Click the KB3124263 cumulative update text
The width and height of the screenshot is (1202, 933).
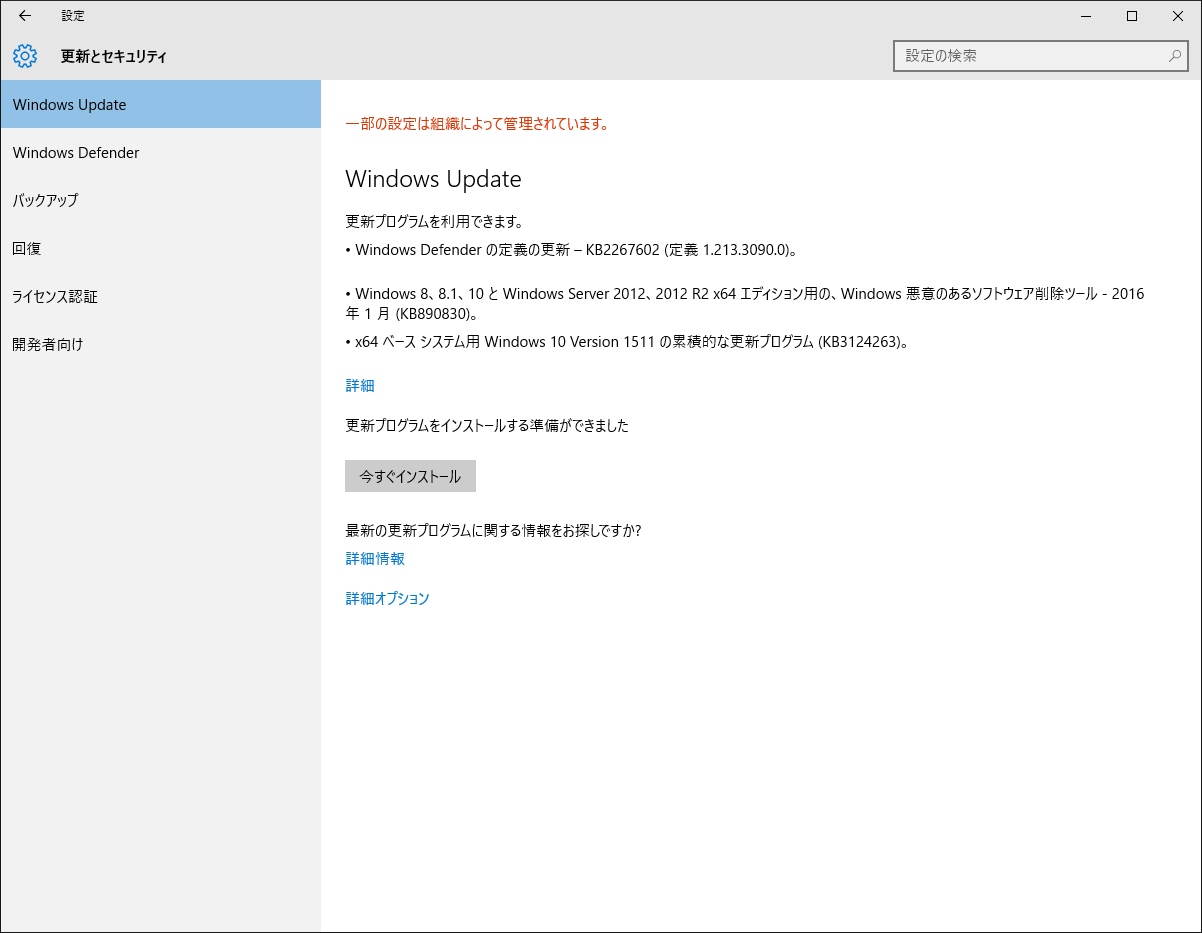pos(627,342)
